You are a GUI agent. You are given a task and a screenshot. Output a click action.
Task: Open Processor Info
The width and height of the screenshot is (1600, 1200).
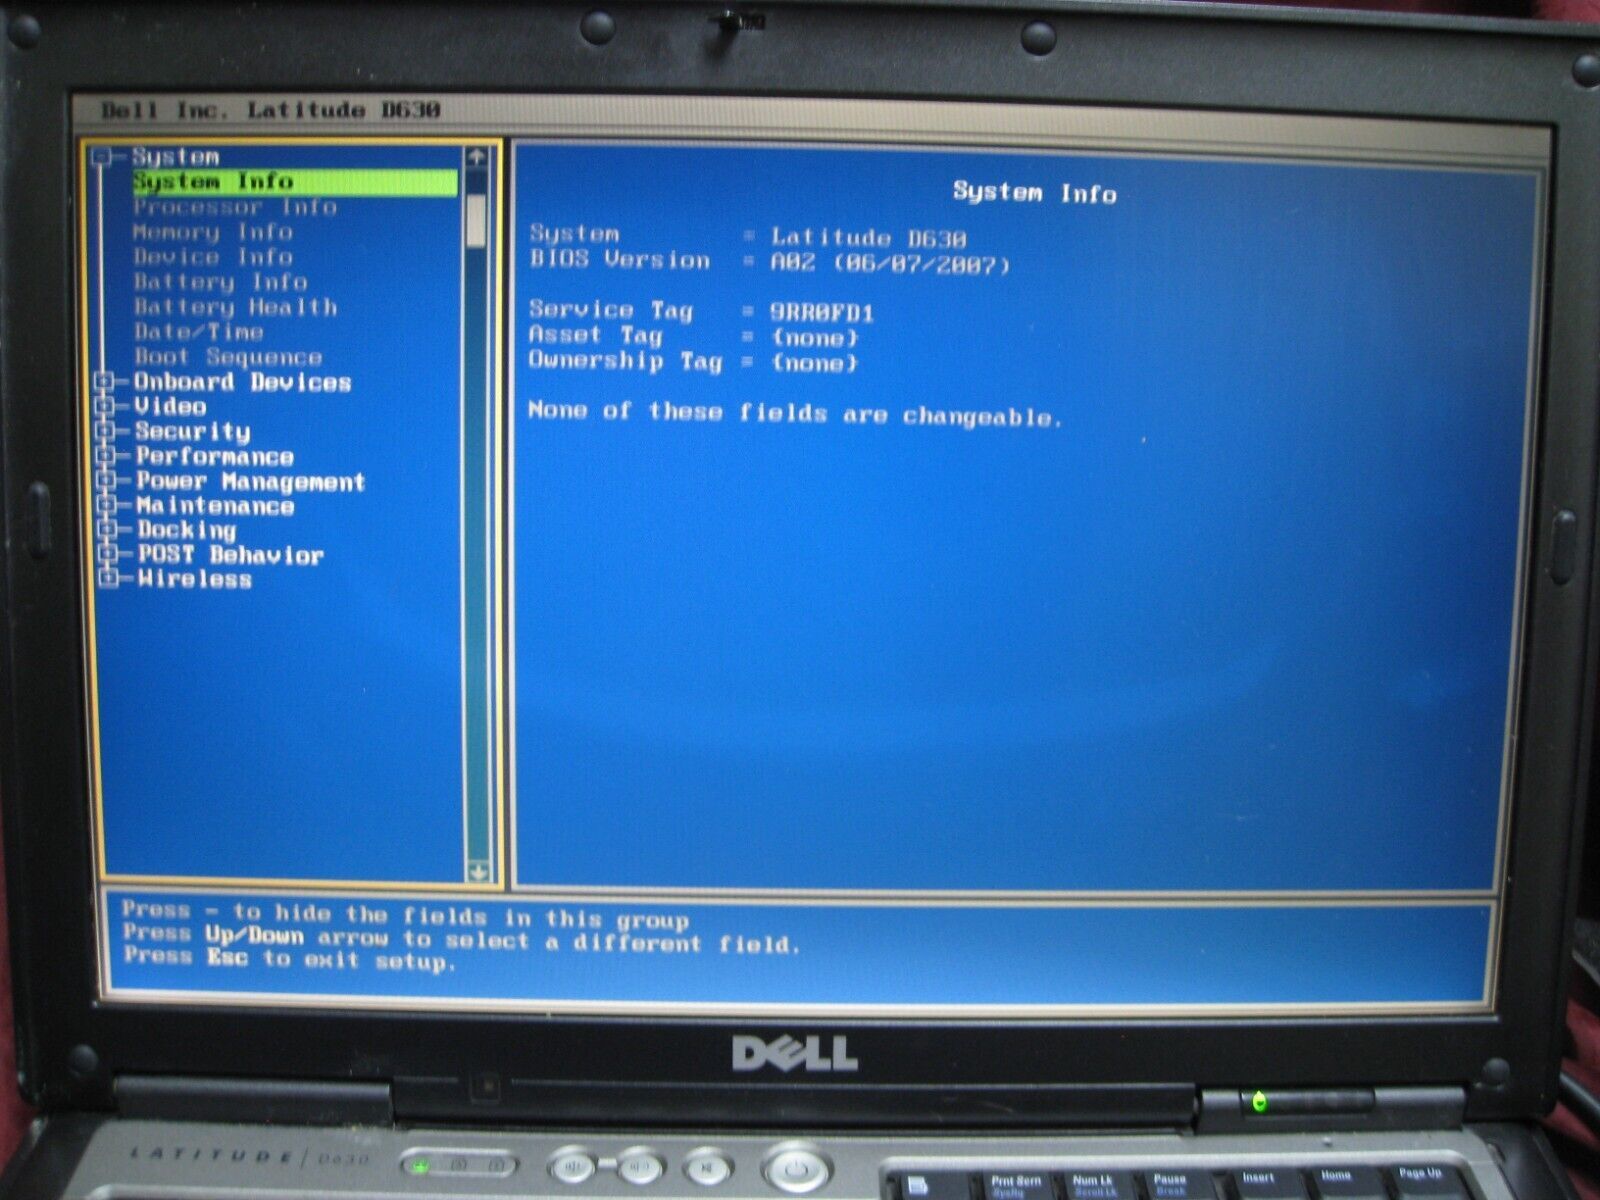[235, 207]
